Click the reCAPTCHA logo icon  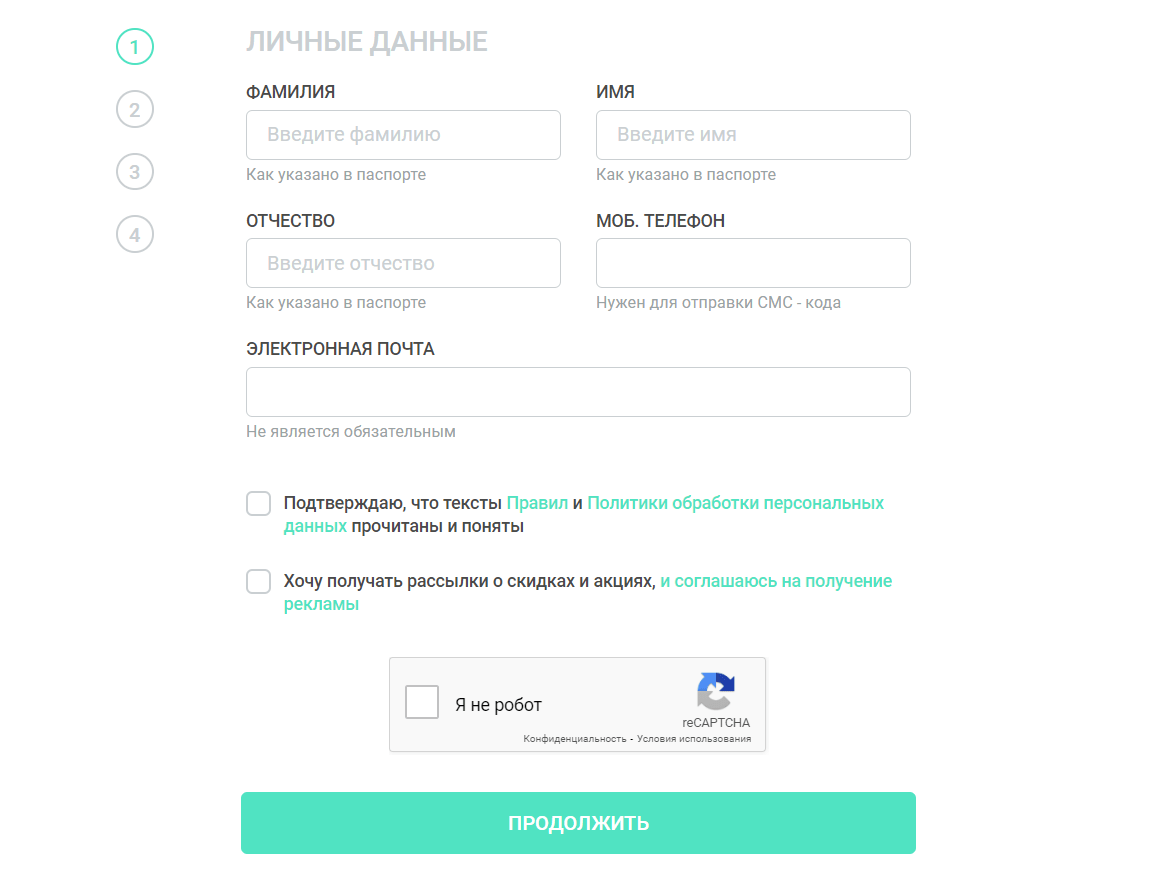[x=716, y=691]
